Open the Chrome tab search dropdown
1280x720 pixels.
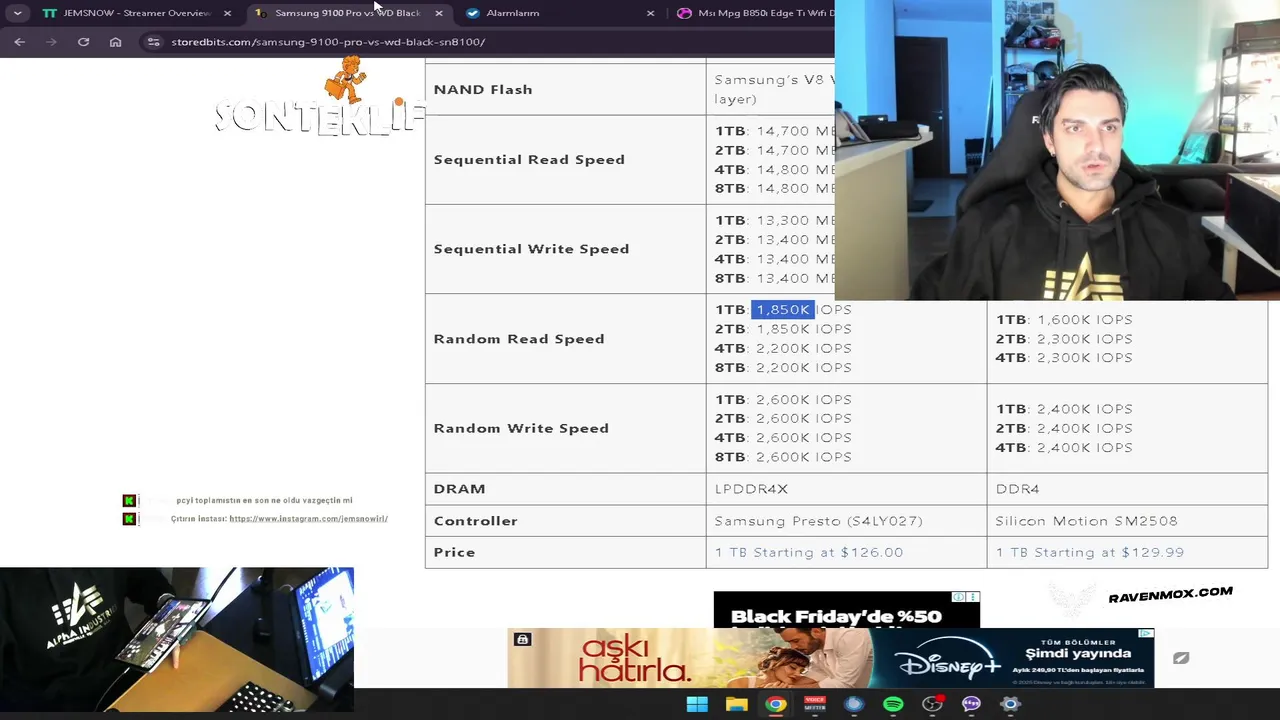coord(17,13)
